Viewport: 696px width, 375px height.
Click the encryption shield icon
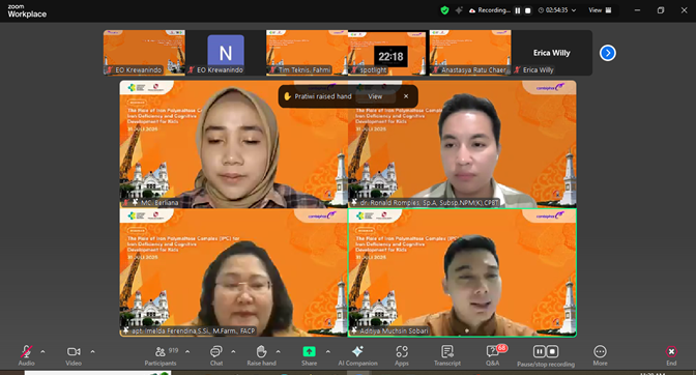coord(444,10)
